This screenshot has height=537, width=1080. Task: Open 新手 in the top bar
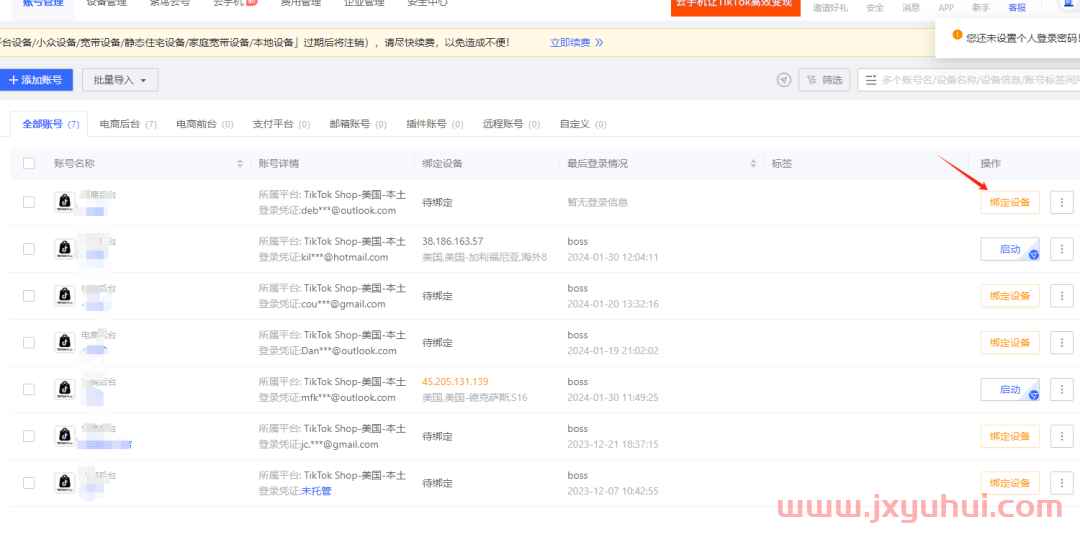[x=981, y=8]
